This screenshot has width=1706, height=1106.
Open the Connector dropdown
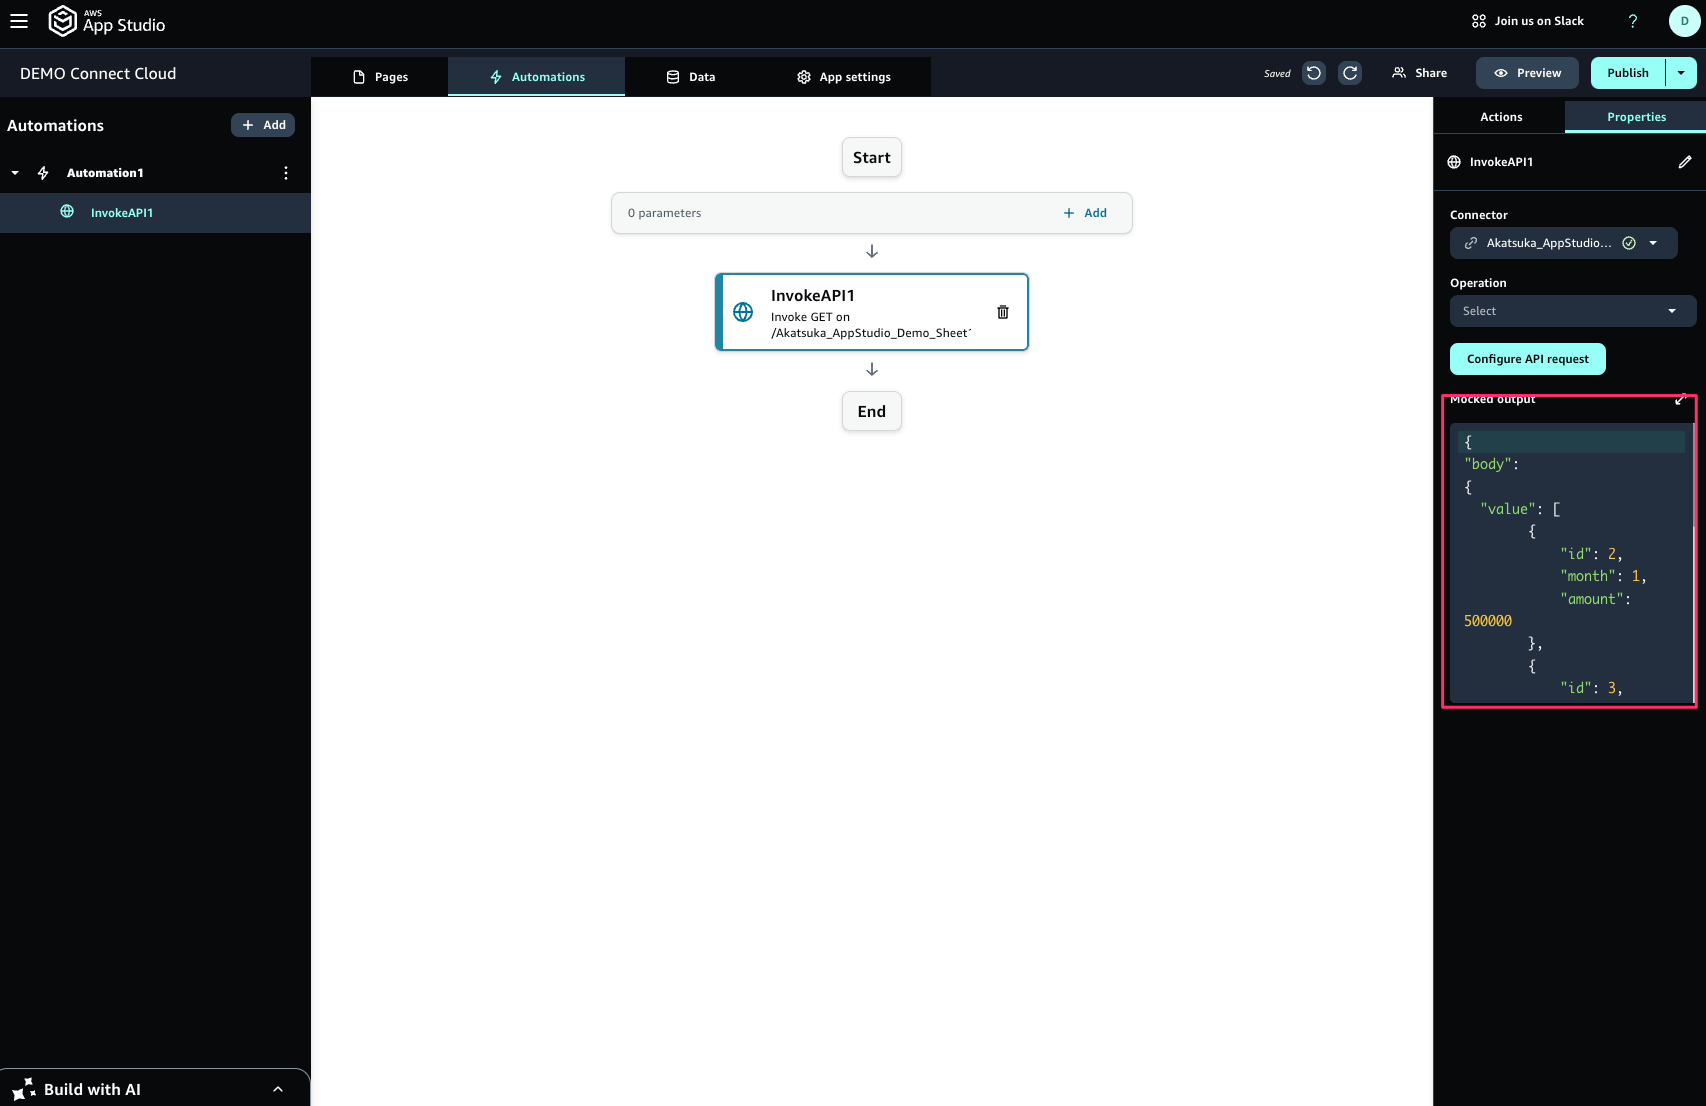[1563, 243]
